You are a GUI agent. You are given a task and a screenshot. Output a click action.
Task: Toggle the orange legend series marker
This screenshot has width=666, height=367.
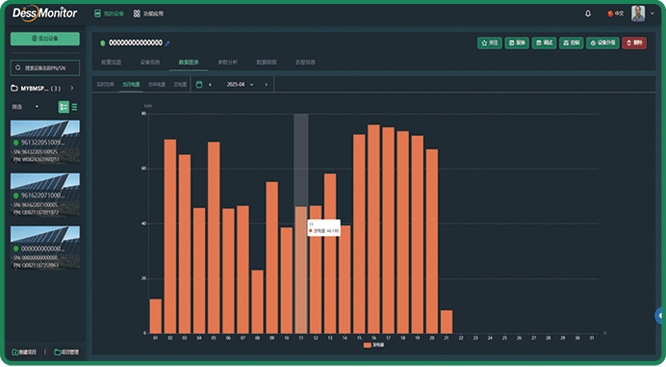(367, 345)
